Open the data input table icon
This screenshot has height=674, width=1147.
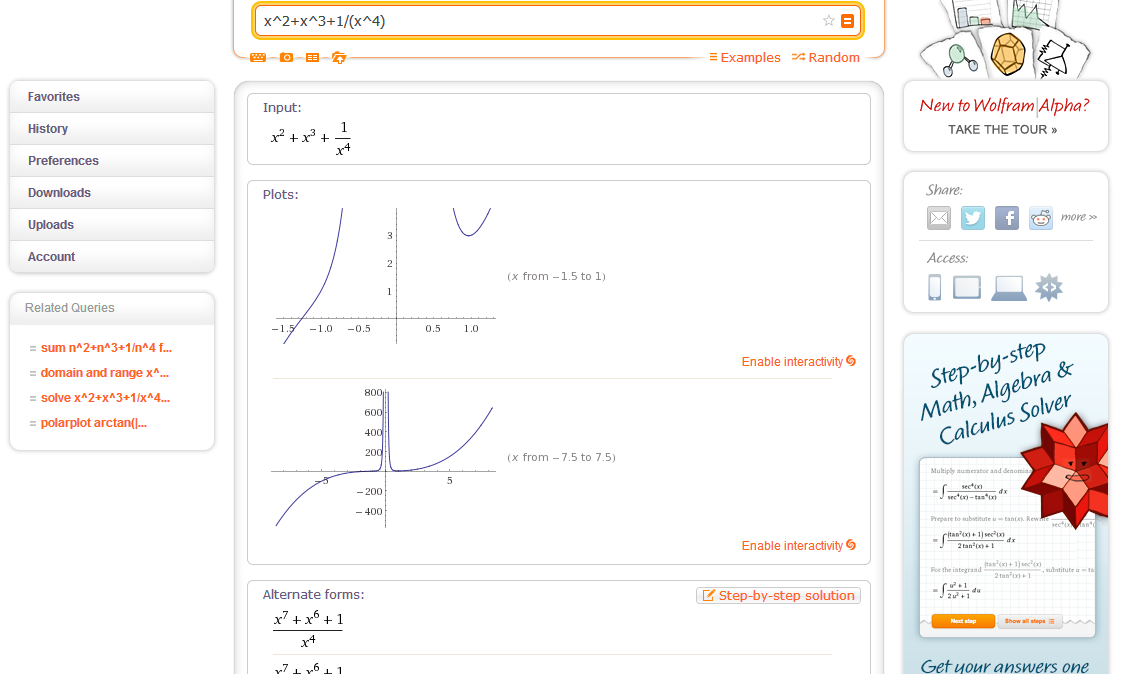pos(312,57)
